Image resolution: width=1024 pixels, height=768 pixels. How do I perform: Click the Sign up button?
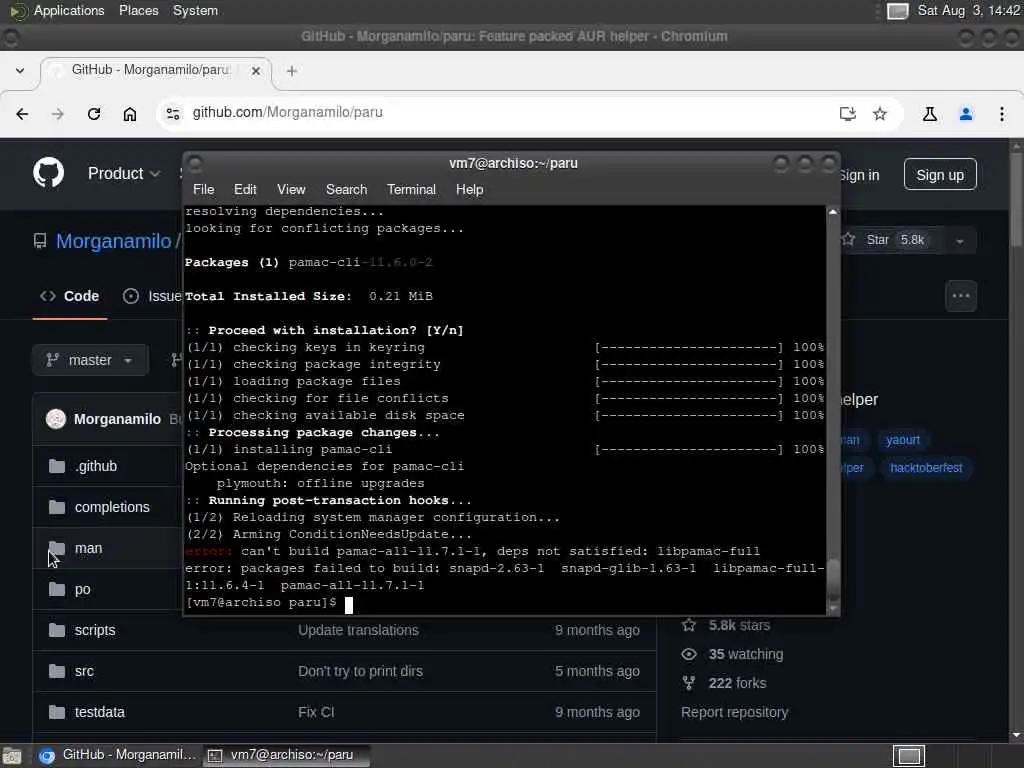pyautogui.click(x=940, y=174)
